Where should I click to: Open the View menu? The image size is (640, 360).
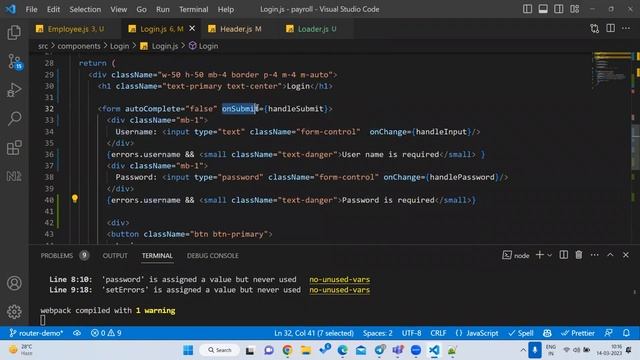tap(118, 9)
